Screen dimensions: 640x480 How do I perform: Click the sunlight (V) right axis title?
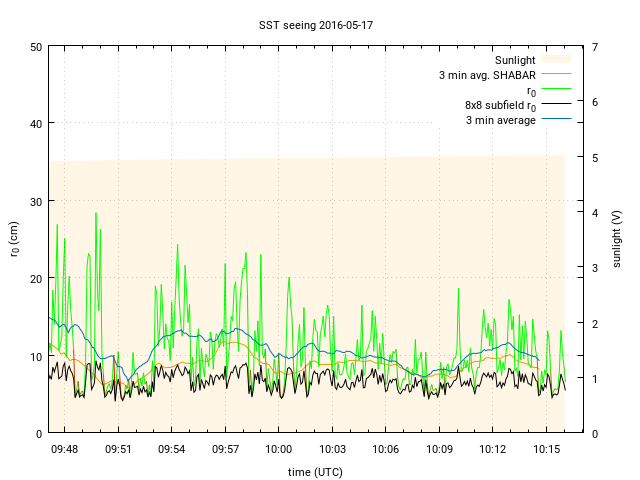[618, 240]
